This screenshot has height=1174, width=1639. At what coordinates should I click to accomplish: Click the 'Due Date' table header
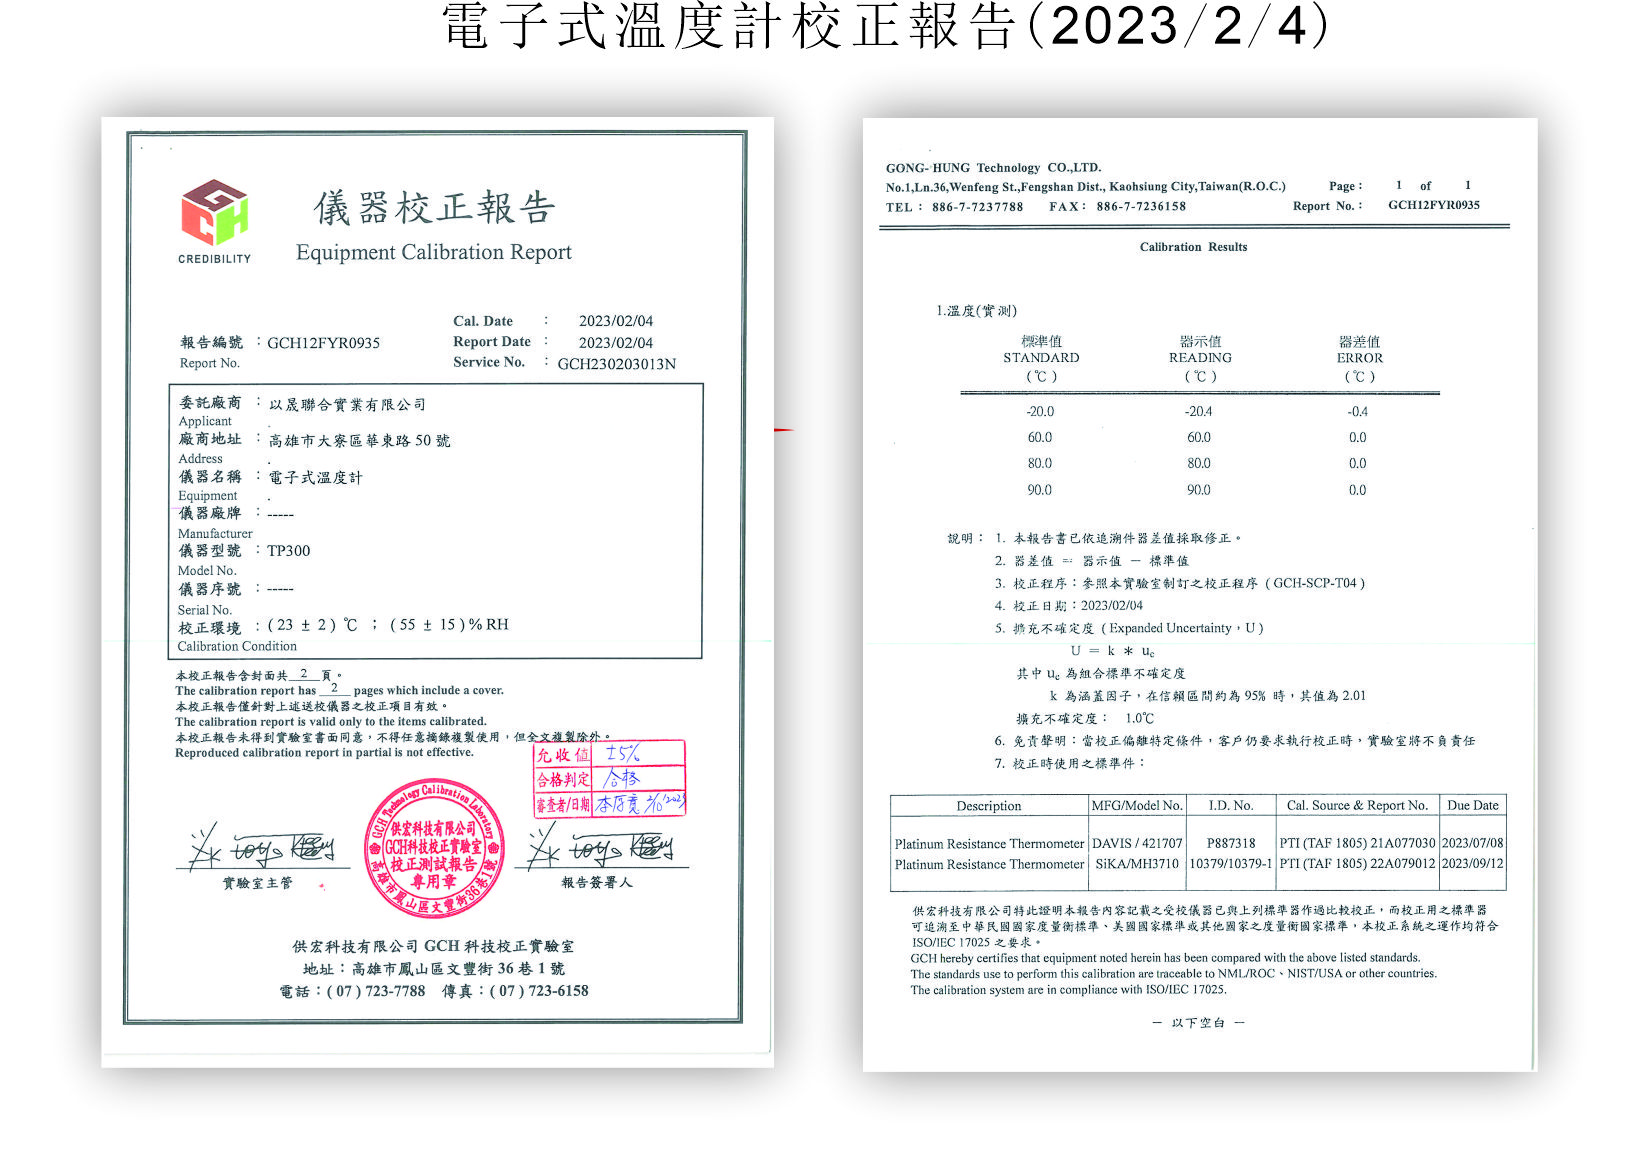[x=1473, y=806]
